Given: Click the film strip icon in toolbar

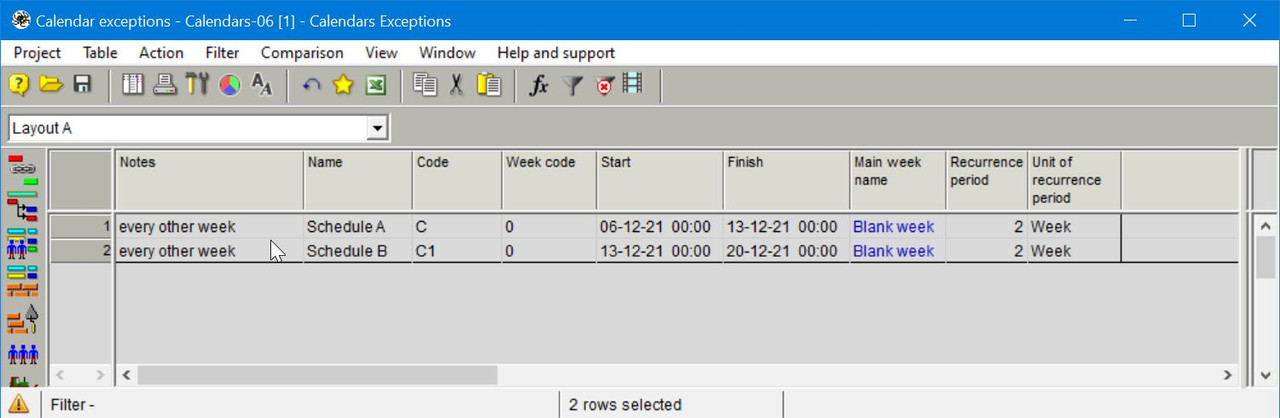Looking at the screenshot, I should tap(632, 84).
